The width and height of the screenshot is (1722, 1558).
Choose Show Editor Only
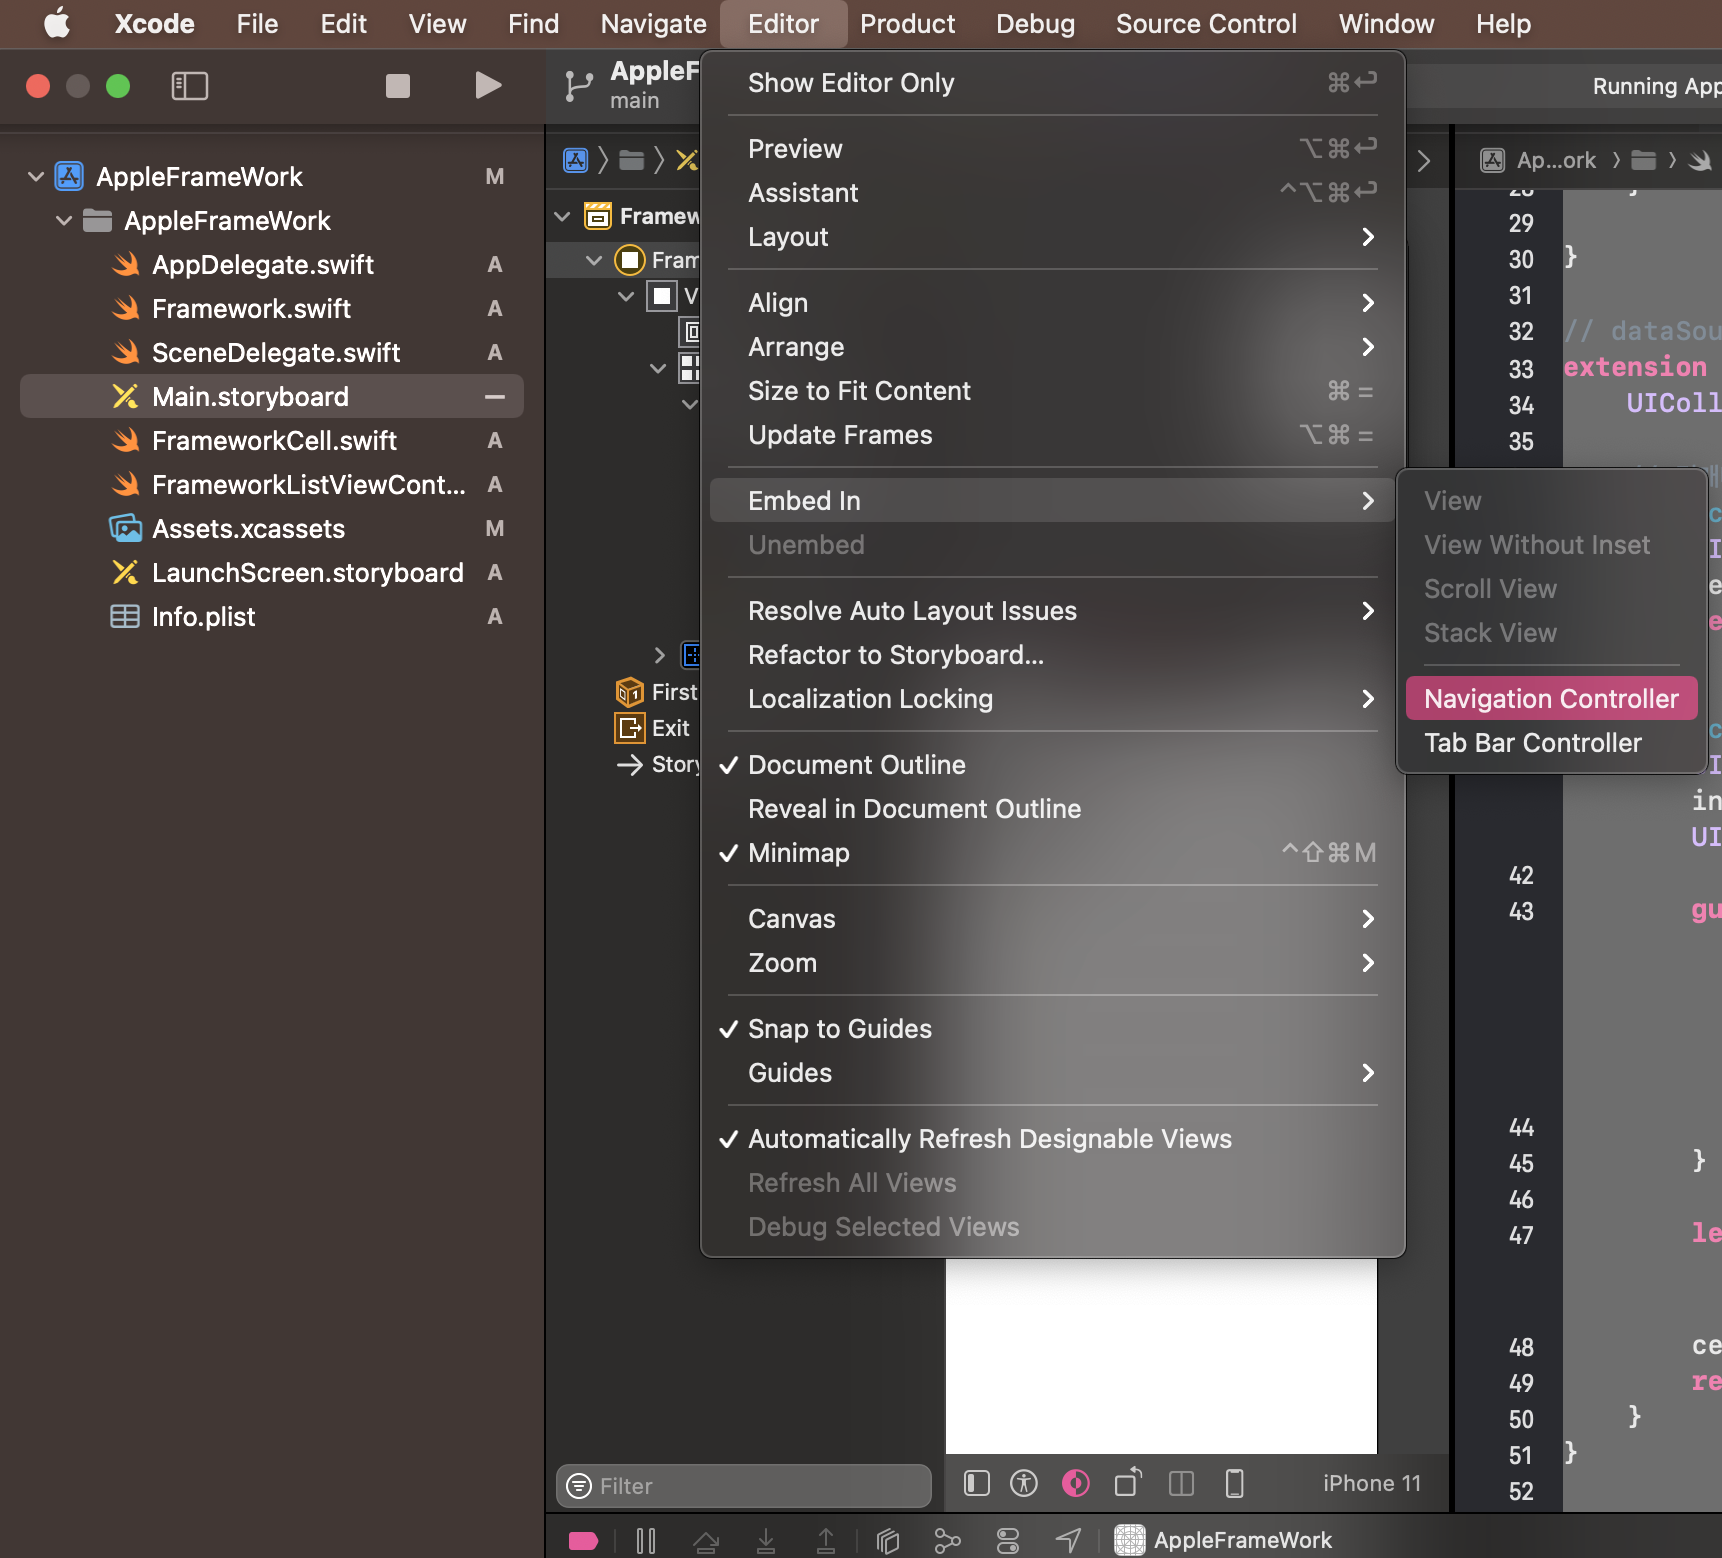pyautogui.click(x=1053, y=83)
